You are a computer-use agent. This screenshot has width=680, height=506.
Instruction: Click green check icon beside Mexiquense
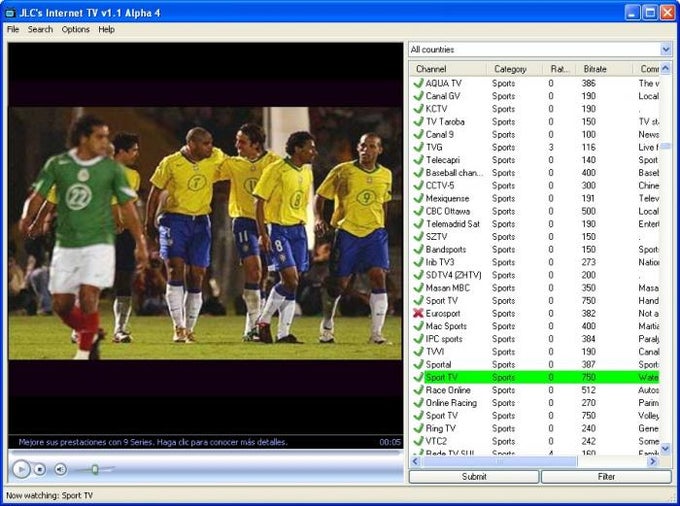[418, 198]
